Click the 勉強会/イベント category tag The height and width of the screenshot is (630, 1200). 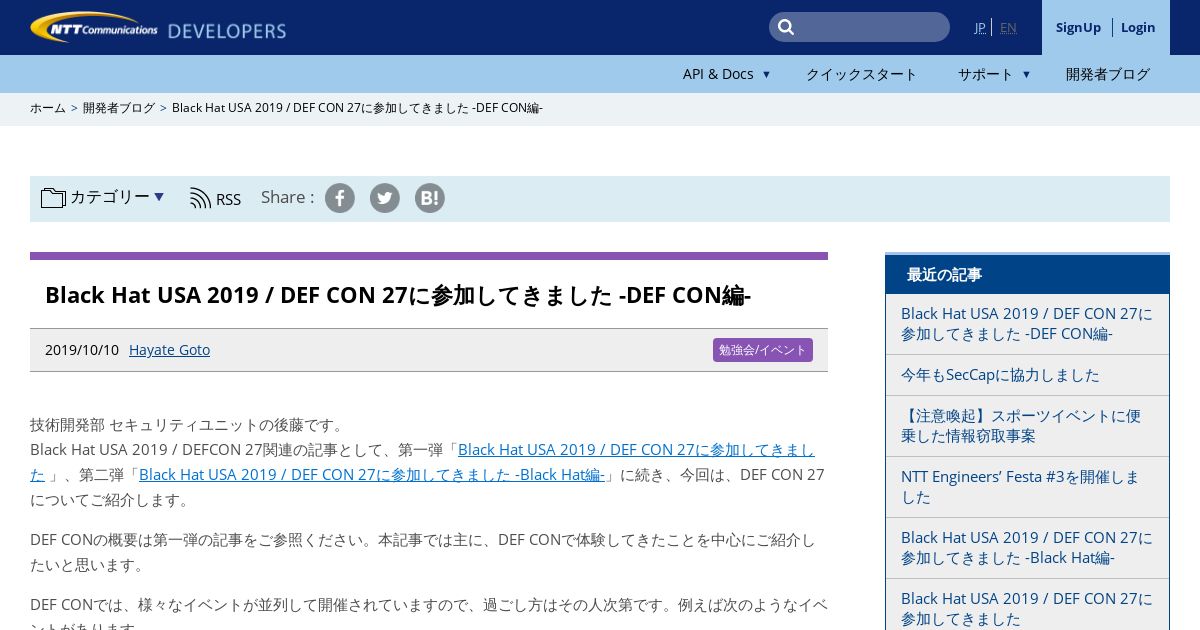pos(763,350)
